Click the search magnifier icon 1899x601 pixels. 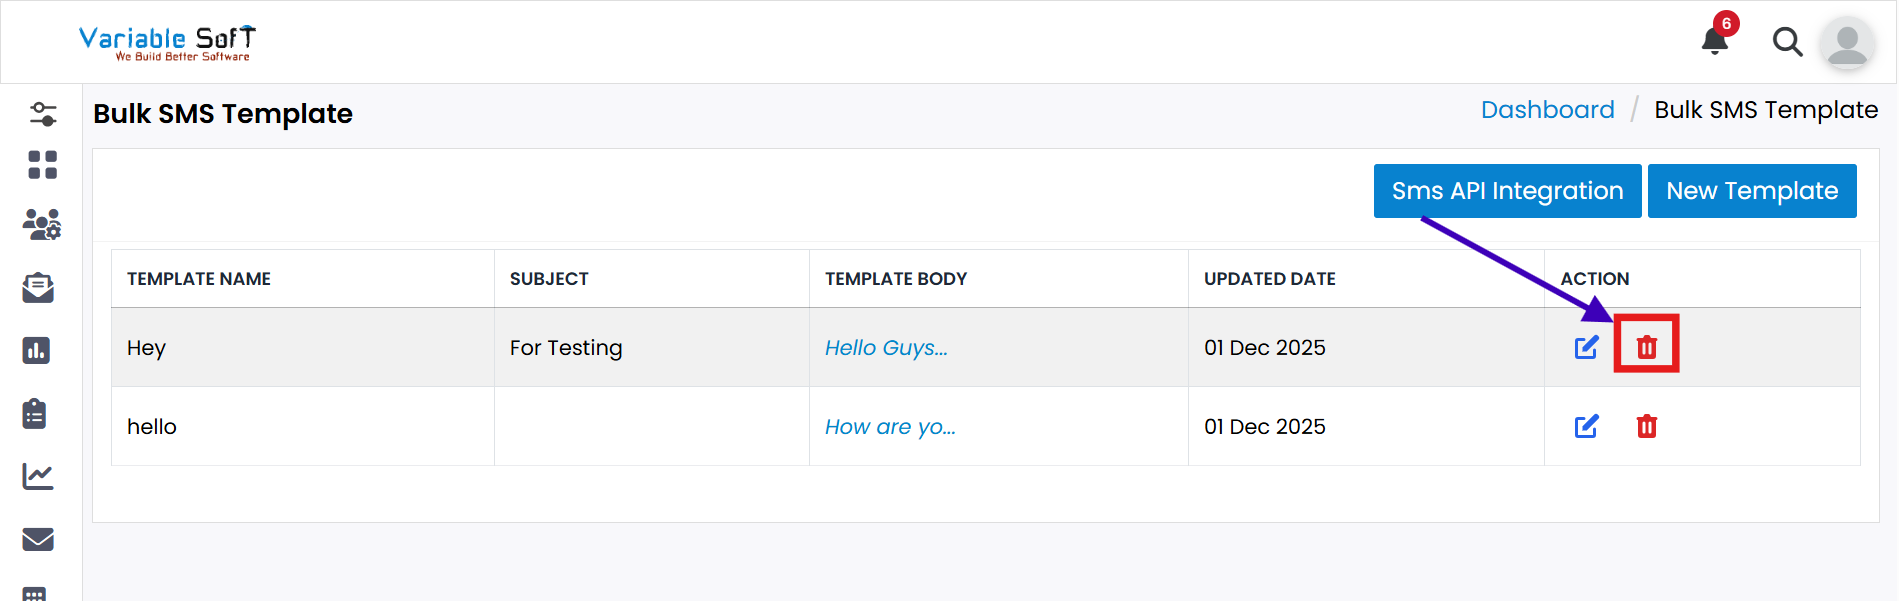(1787, 42)
